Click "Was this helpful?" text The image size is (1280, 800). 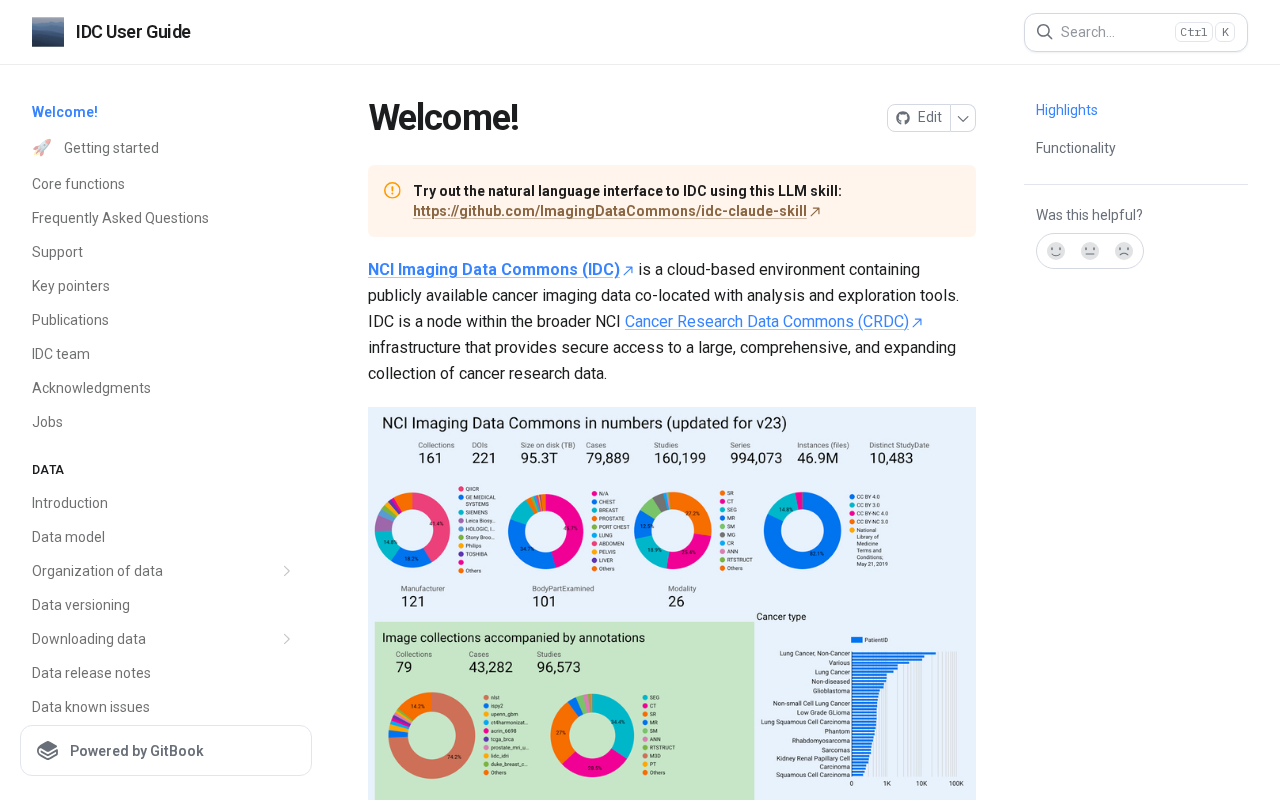click(x=1089, y=215)
